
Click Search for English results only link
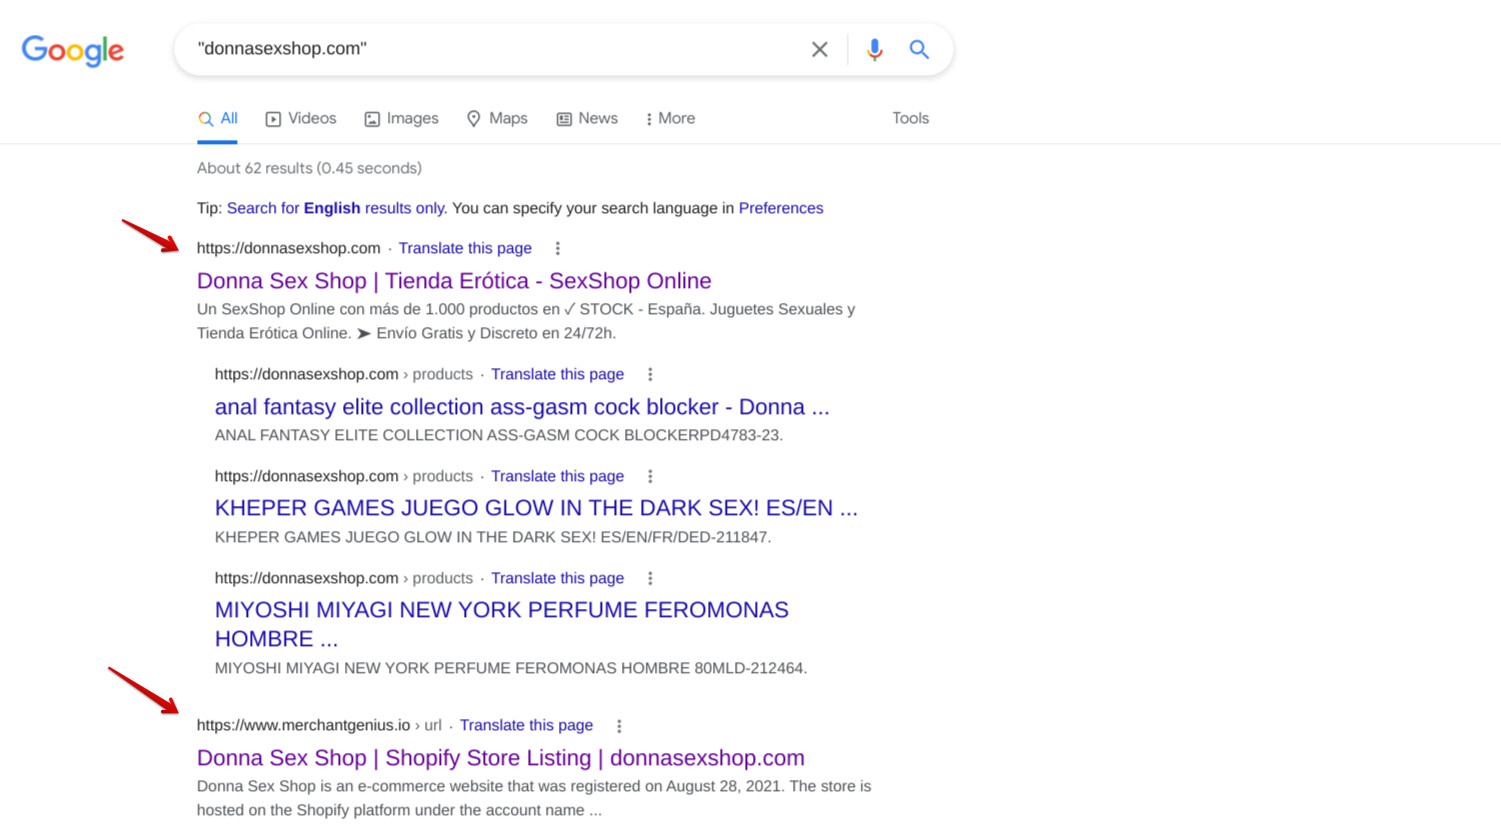coord(335,208)
